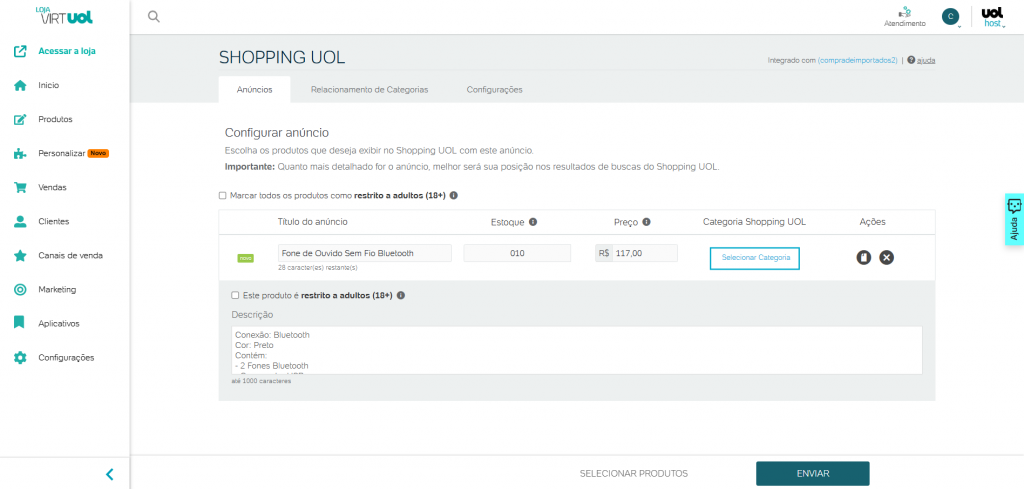
Task: Click the 'até 1000 caracteres' note
Action: [261, 381]
